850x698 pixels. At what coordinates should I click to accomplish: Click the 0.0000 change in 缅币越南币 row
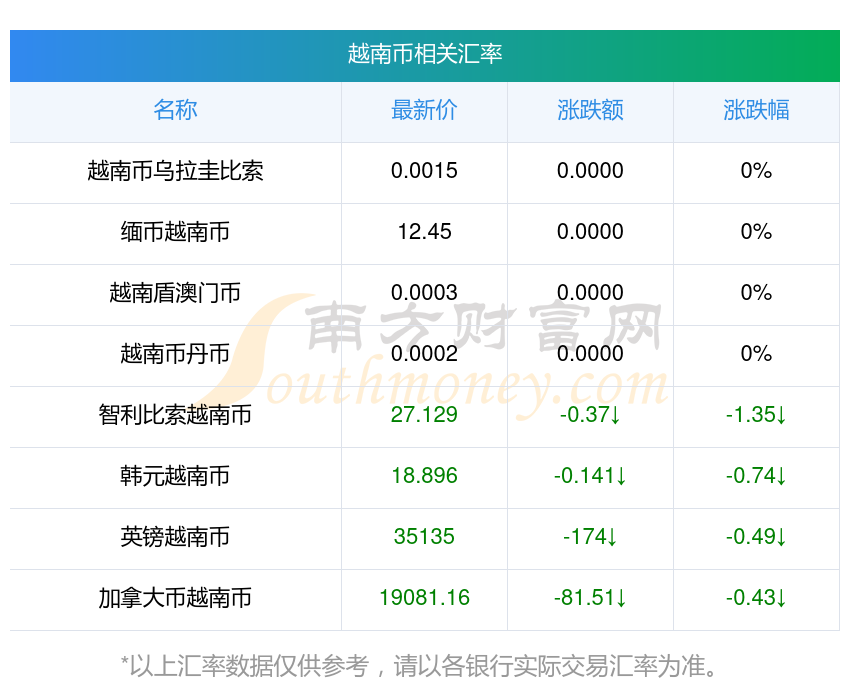pyautogui.click(x=590, y=232)
